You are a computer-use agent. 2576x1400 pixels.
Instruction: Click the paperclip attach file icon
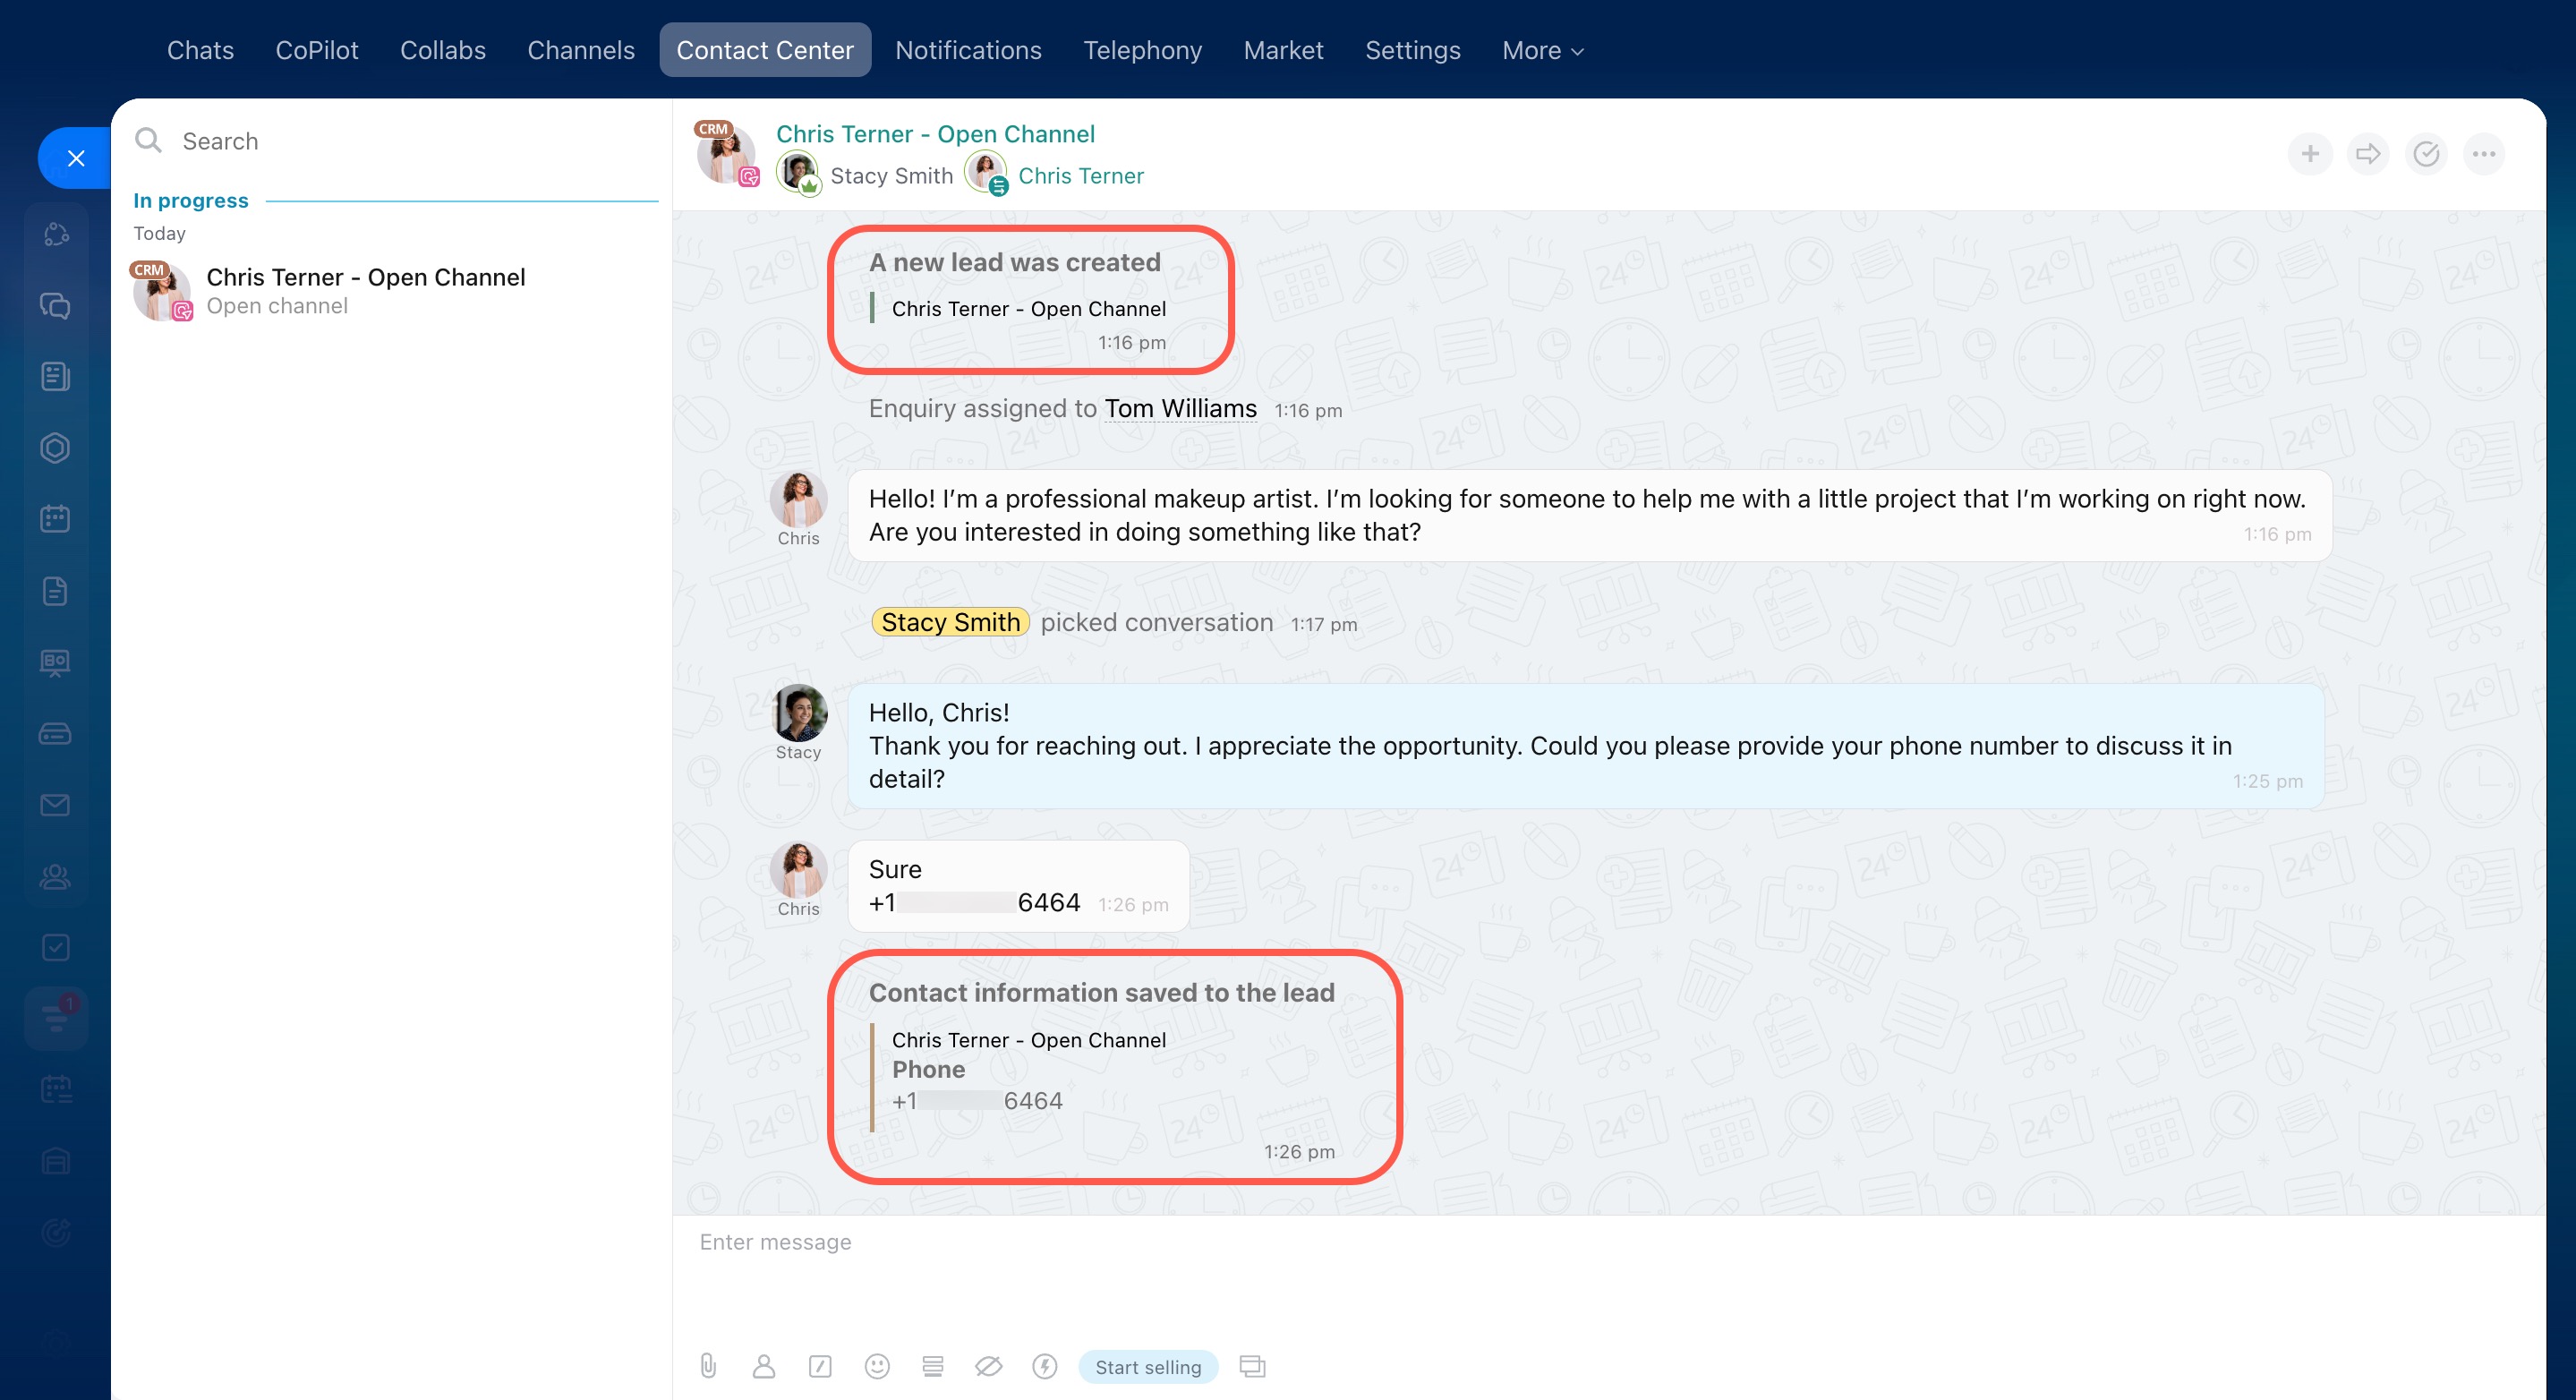pyautogui.click(x=708, y=1366)
